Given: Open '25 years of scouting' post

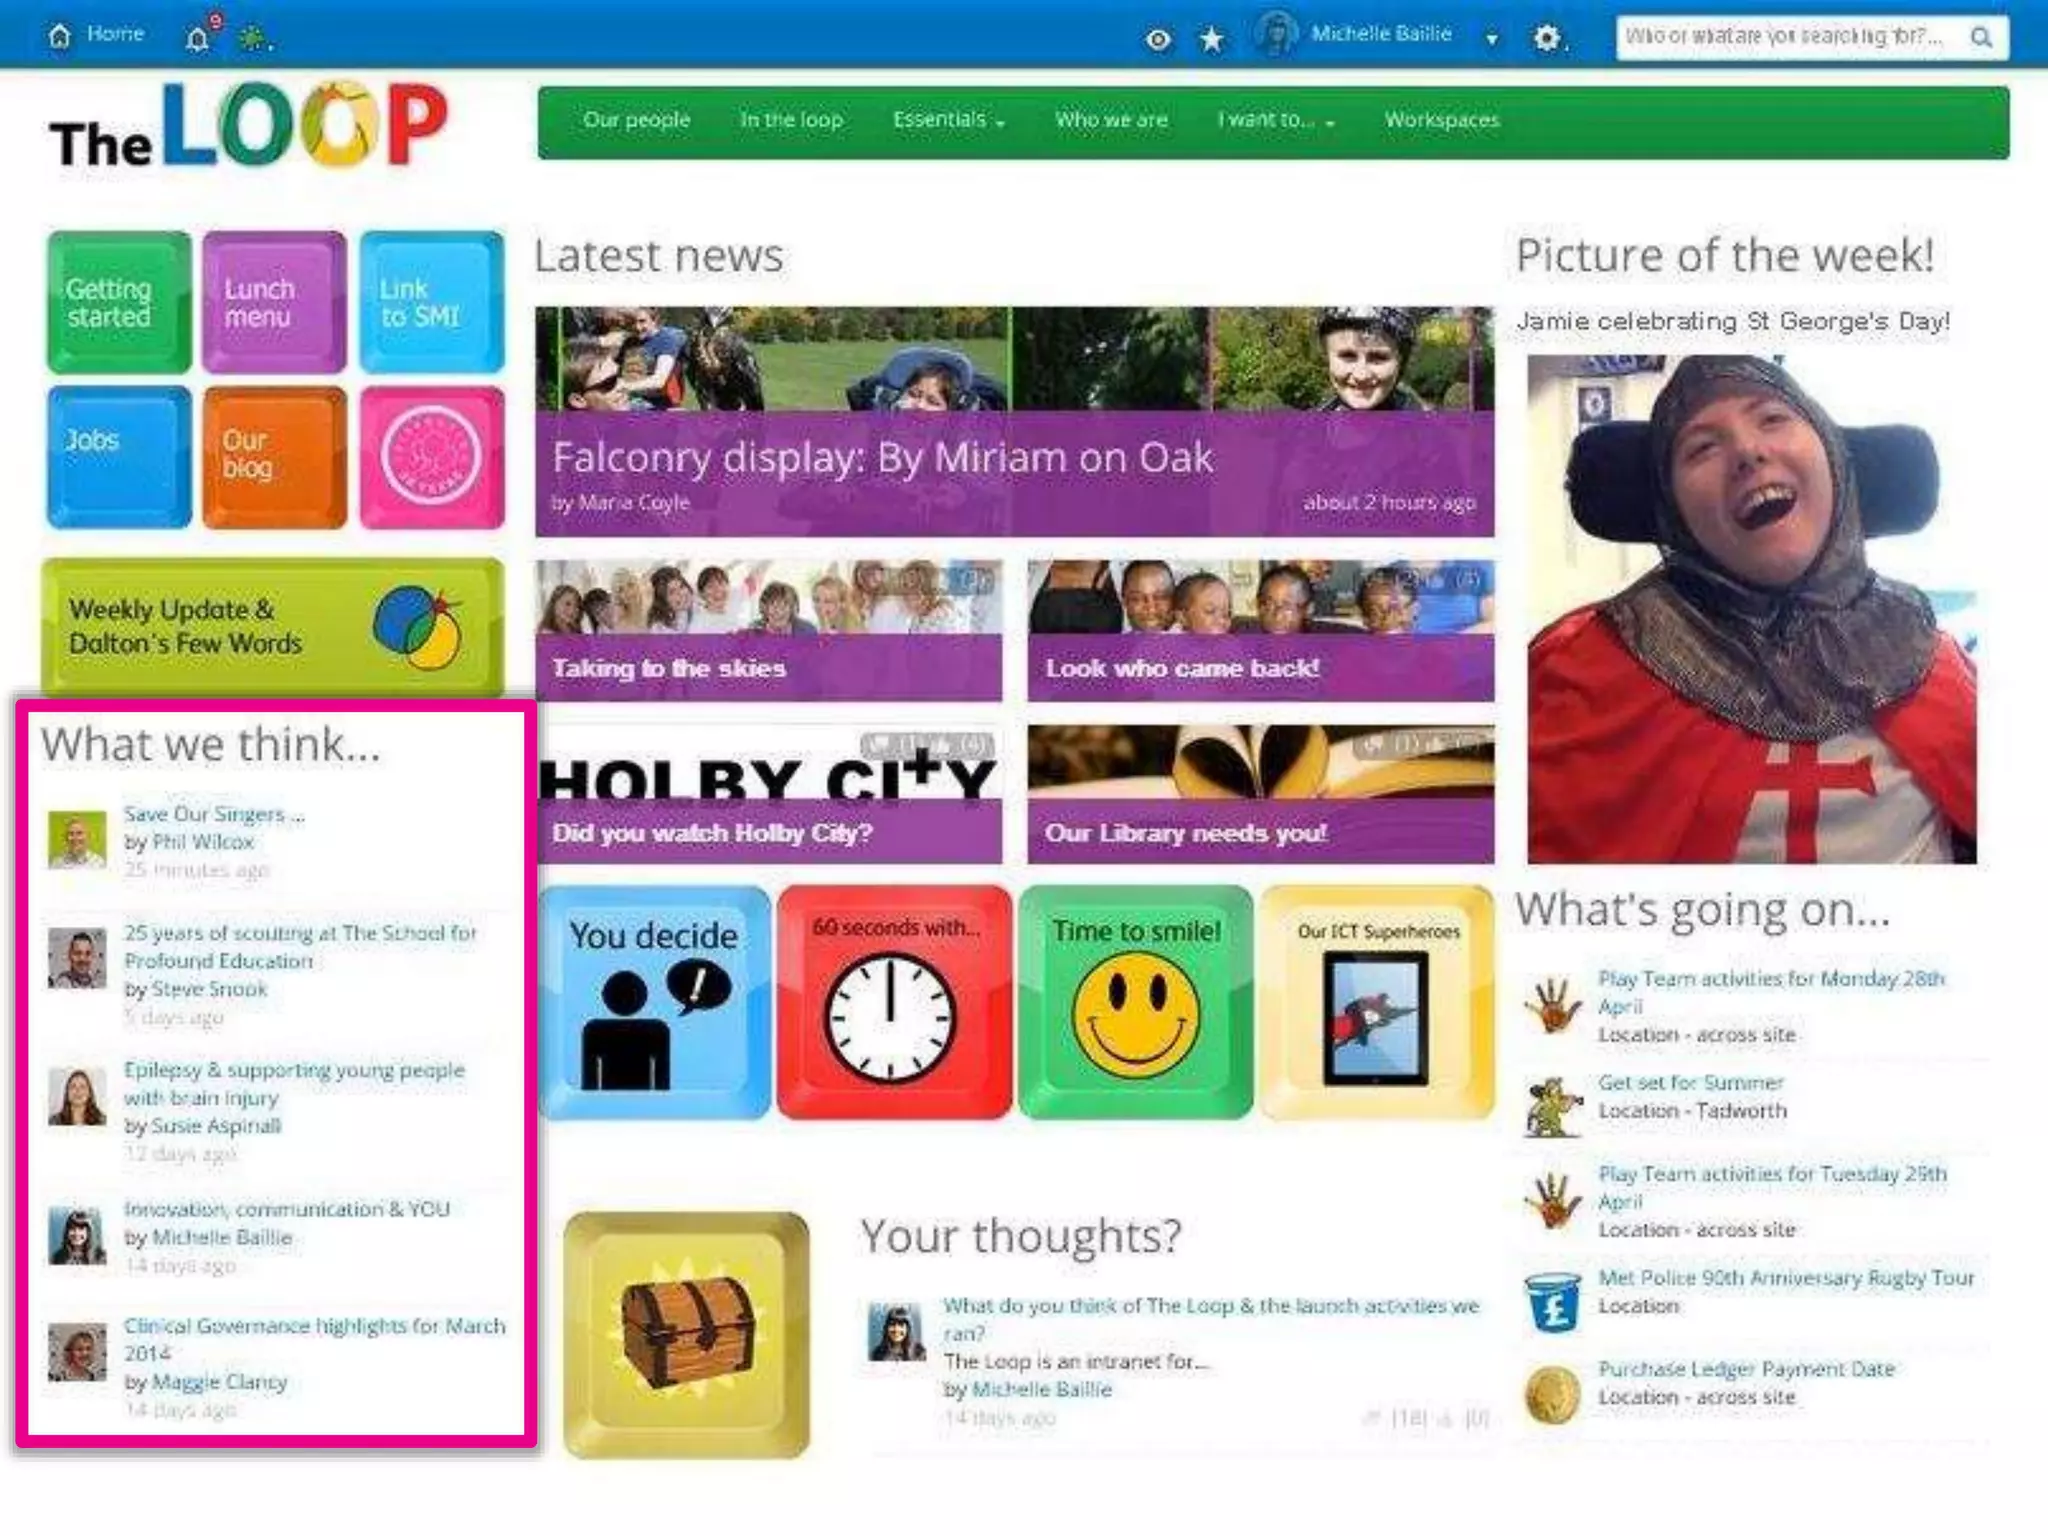Looking at the screenshot, I should click(300, 946).
